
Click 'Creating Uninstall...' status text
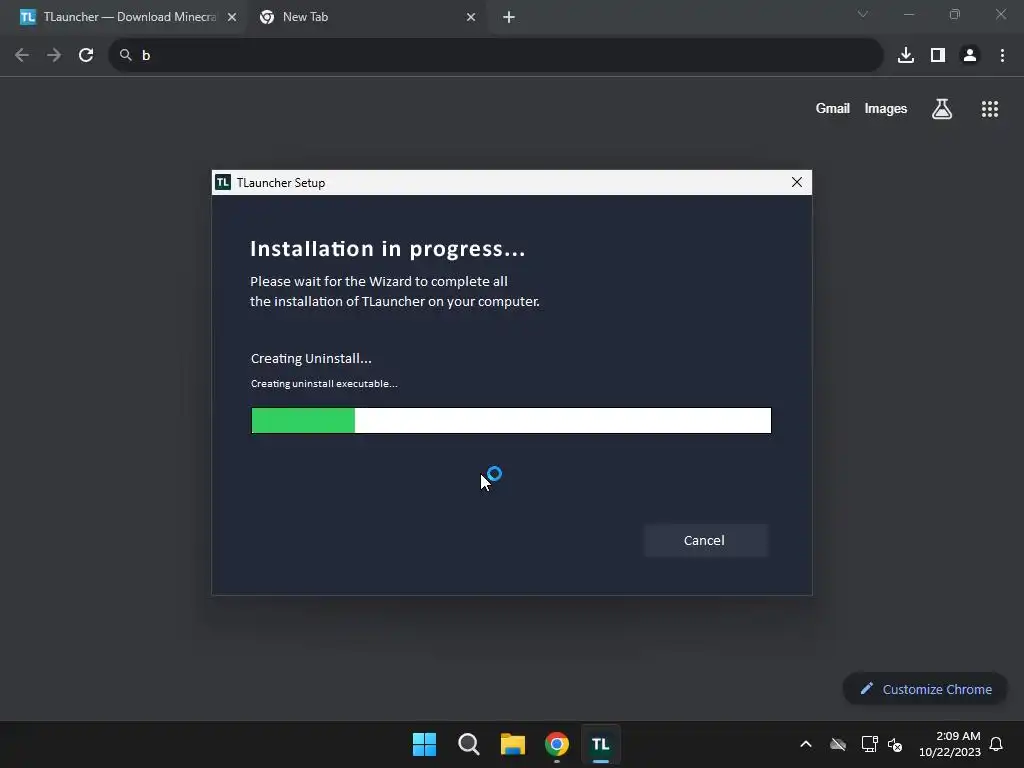pos(311,358)
